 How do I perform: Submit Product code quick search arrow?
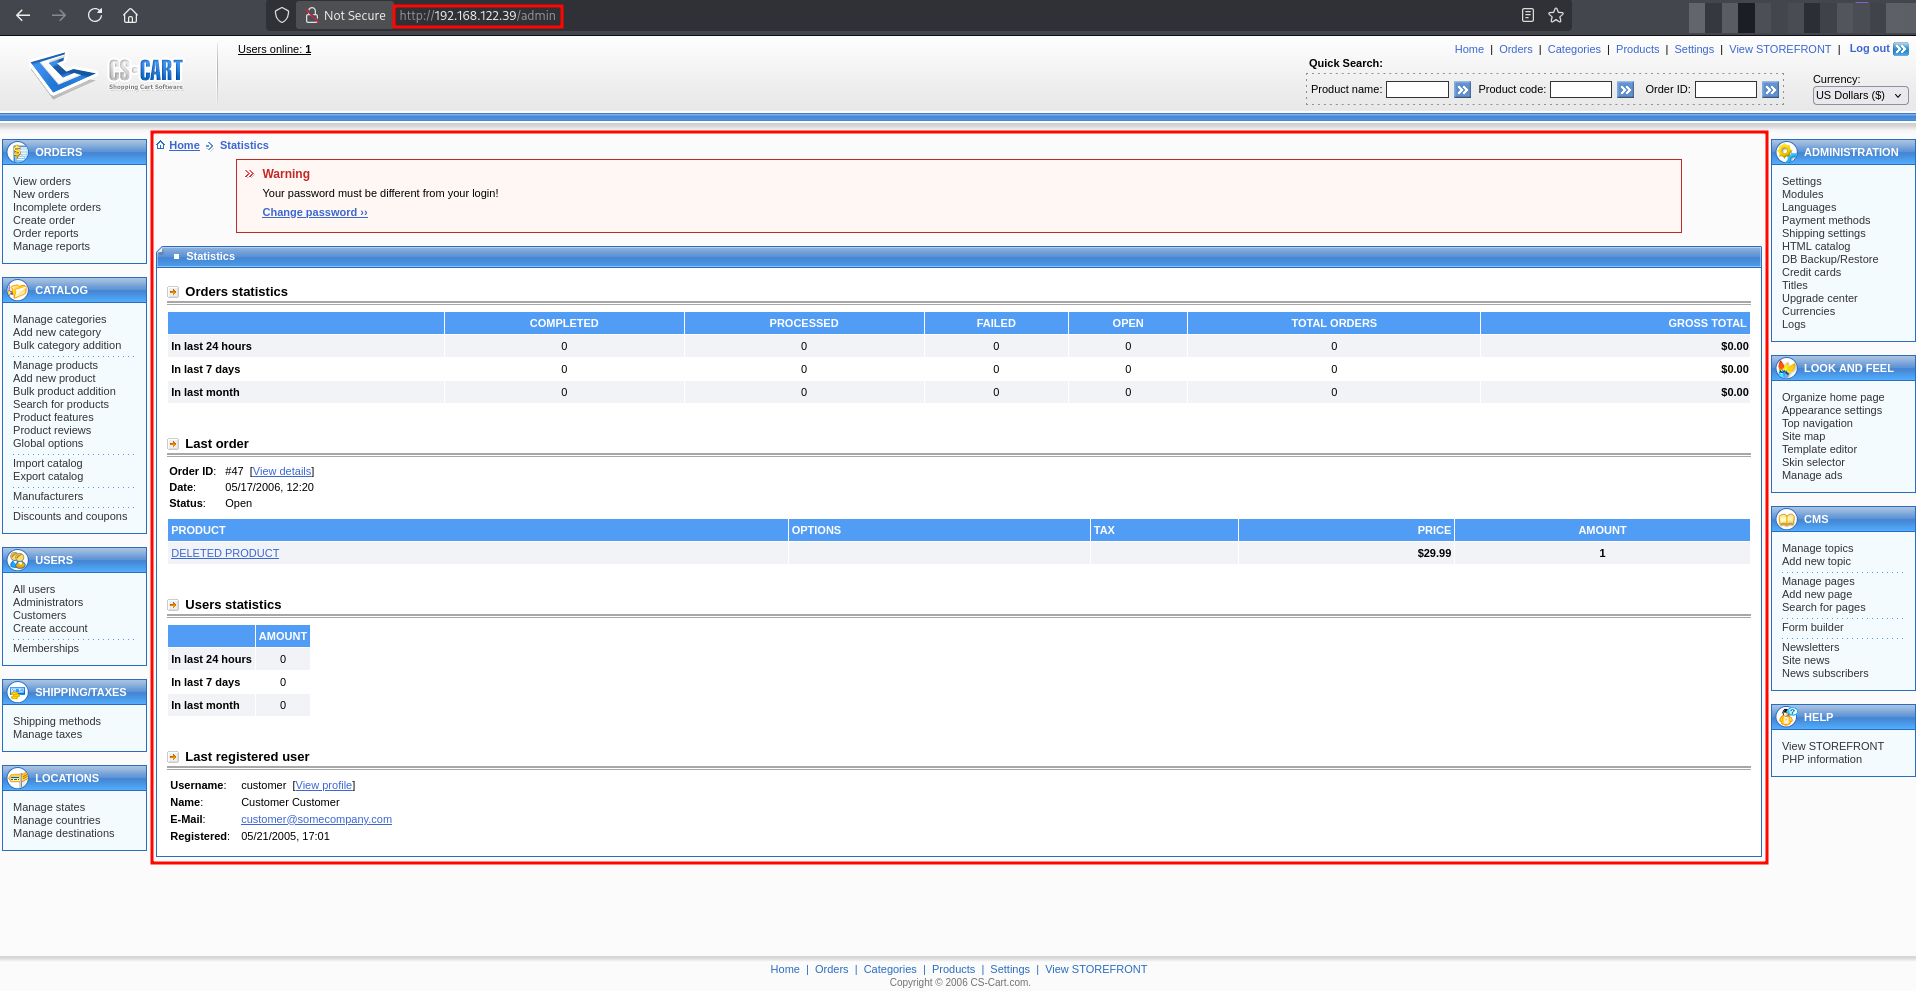tap(1625, 90)
